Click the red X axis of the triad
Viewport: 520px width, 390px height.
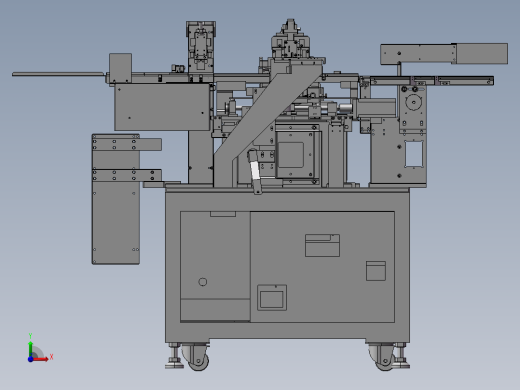pos(41,359)
